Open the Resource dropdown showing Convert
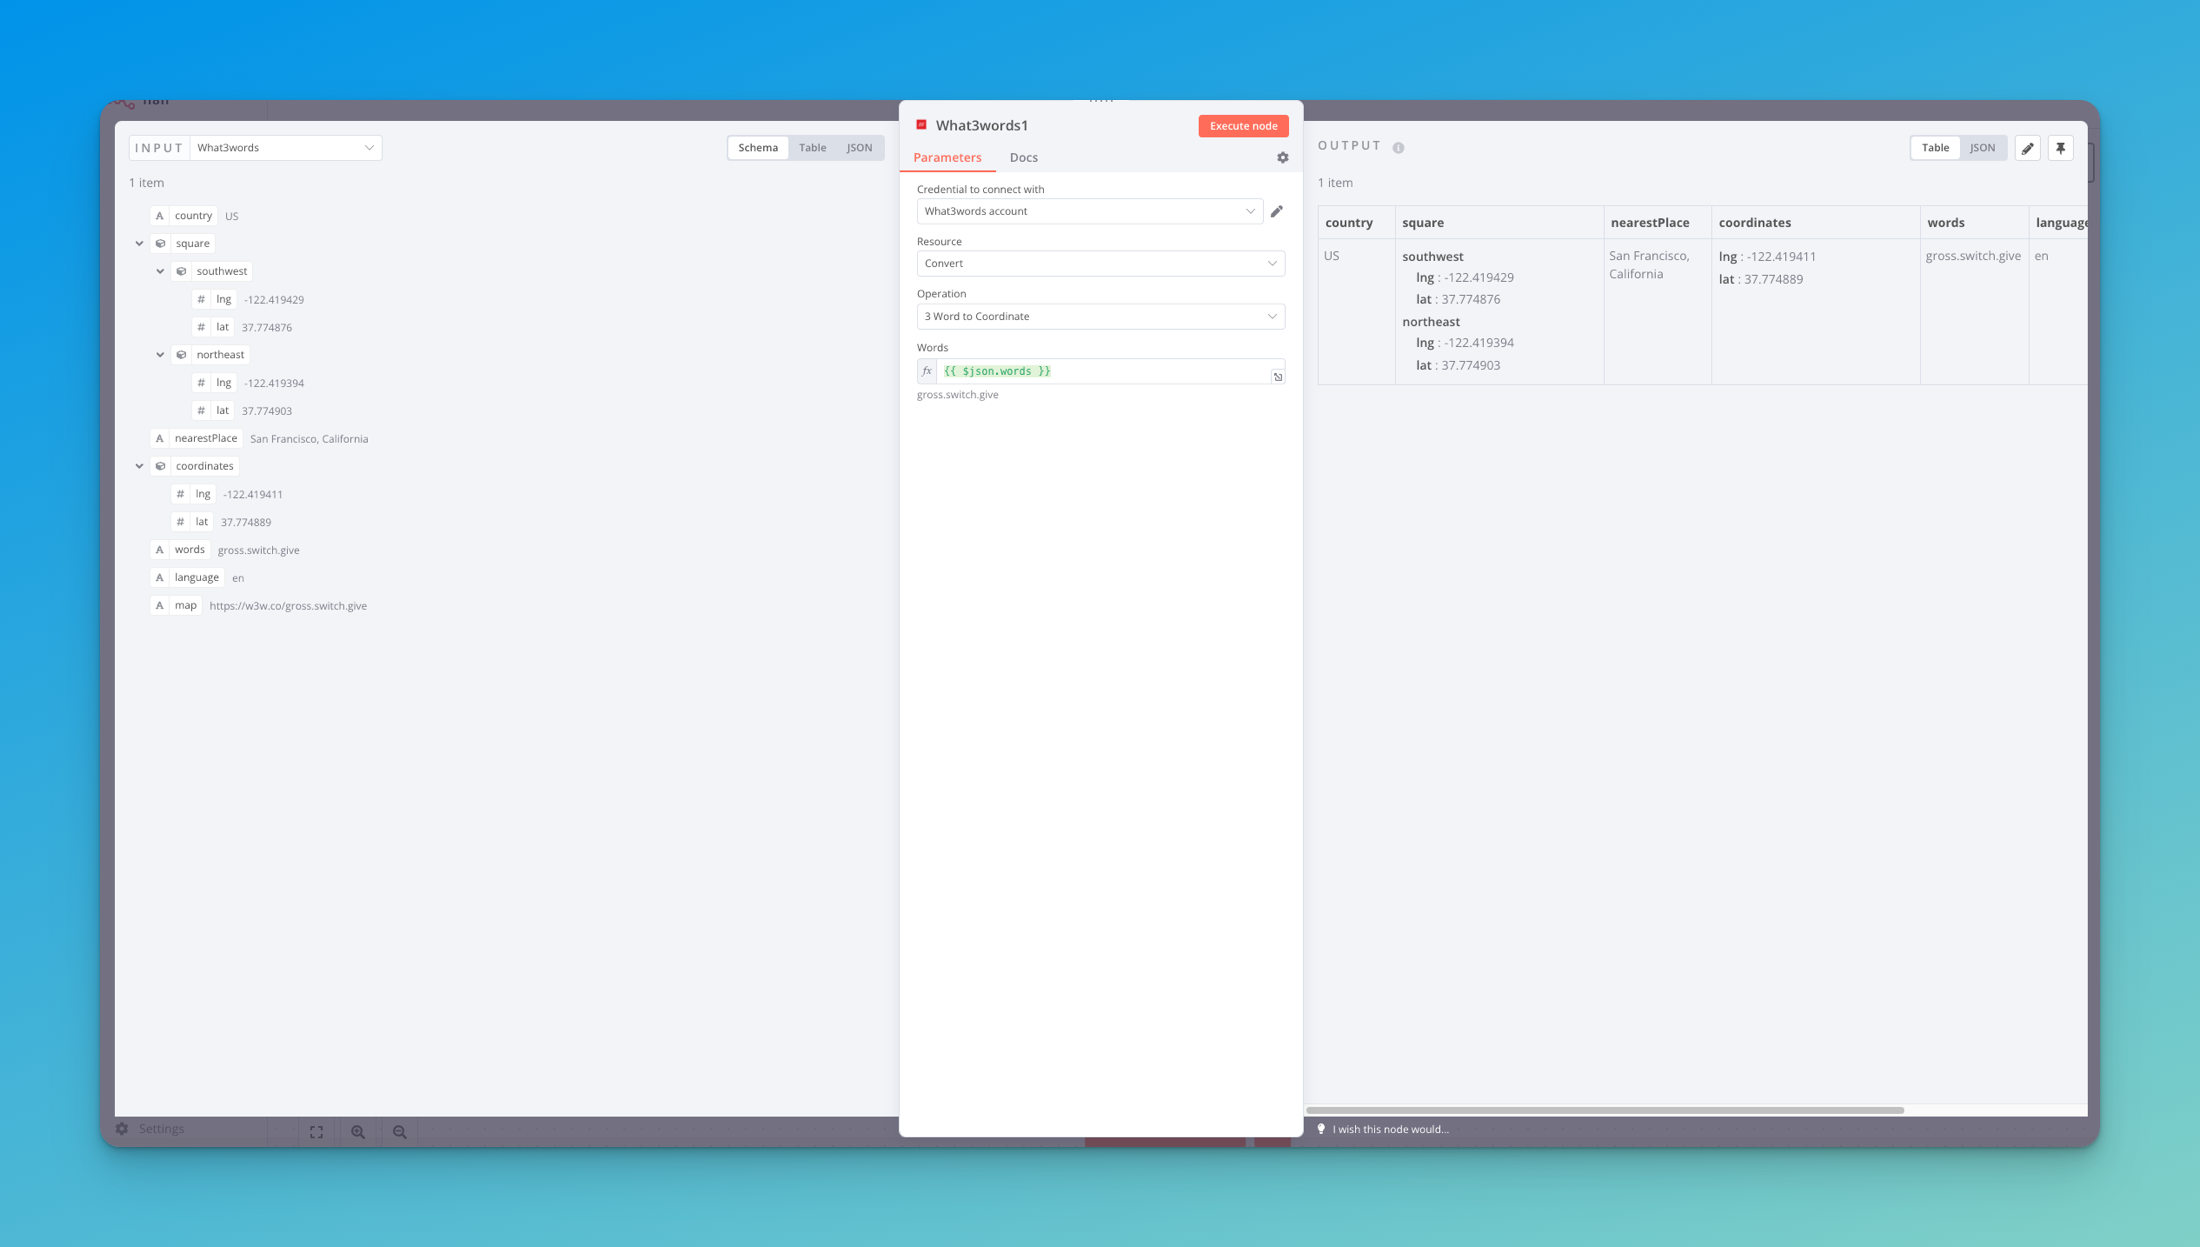Image resolution: width=2200 pixels, height=1247 pixels. click(x=1100, y=264)
